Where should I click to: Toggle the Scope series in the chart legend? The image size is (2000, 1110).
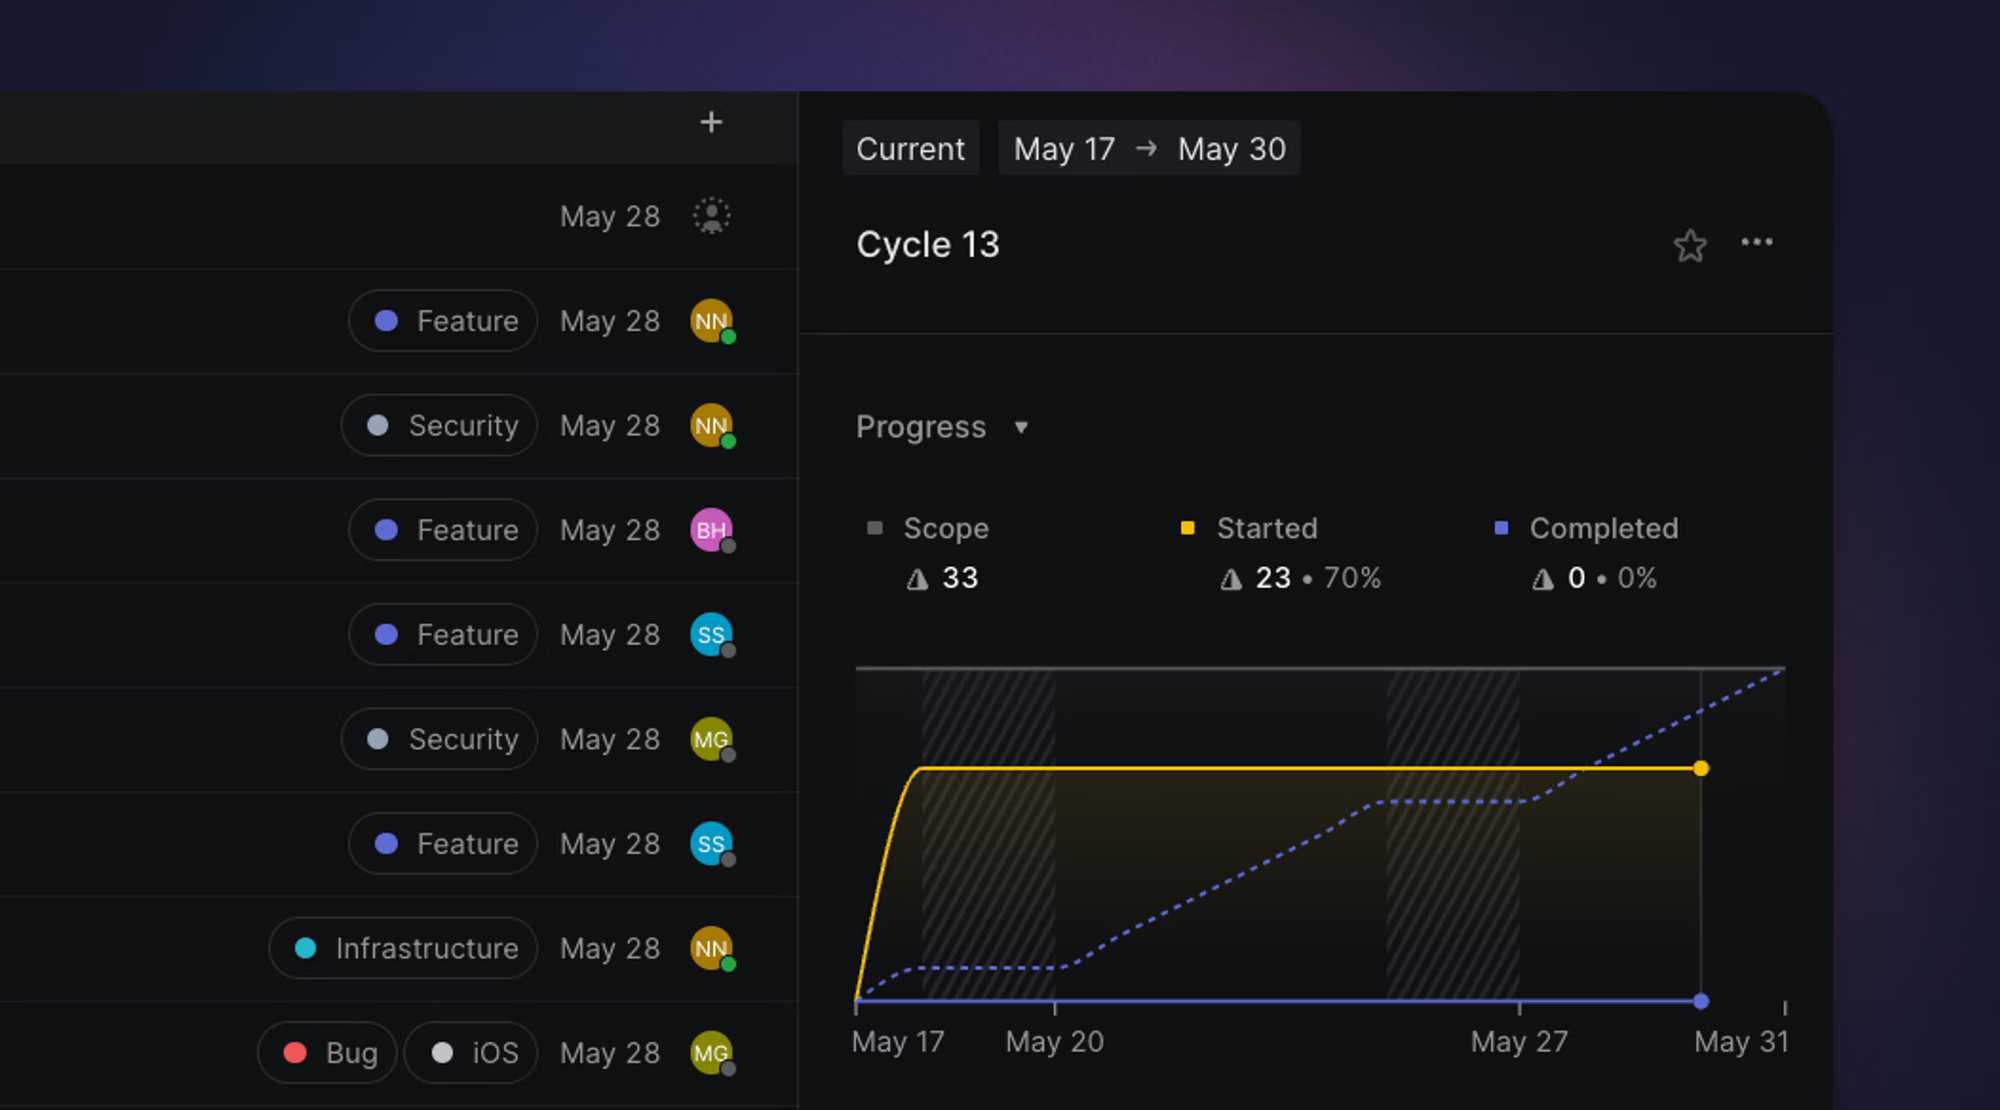[x=930, y=528]
